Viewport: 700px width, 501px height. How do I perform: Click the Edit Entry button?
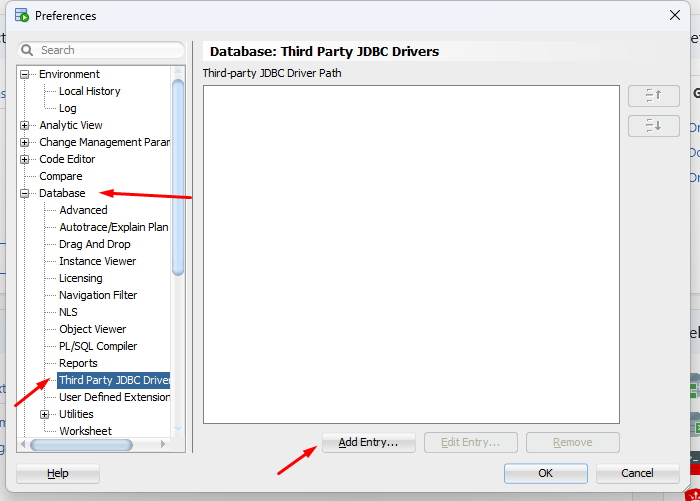471,443
